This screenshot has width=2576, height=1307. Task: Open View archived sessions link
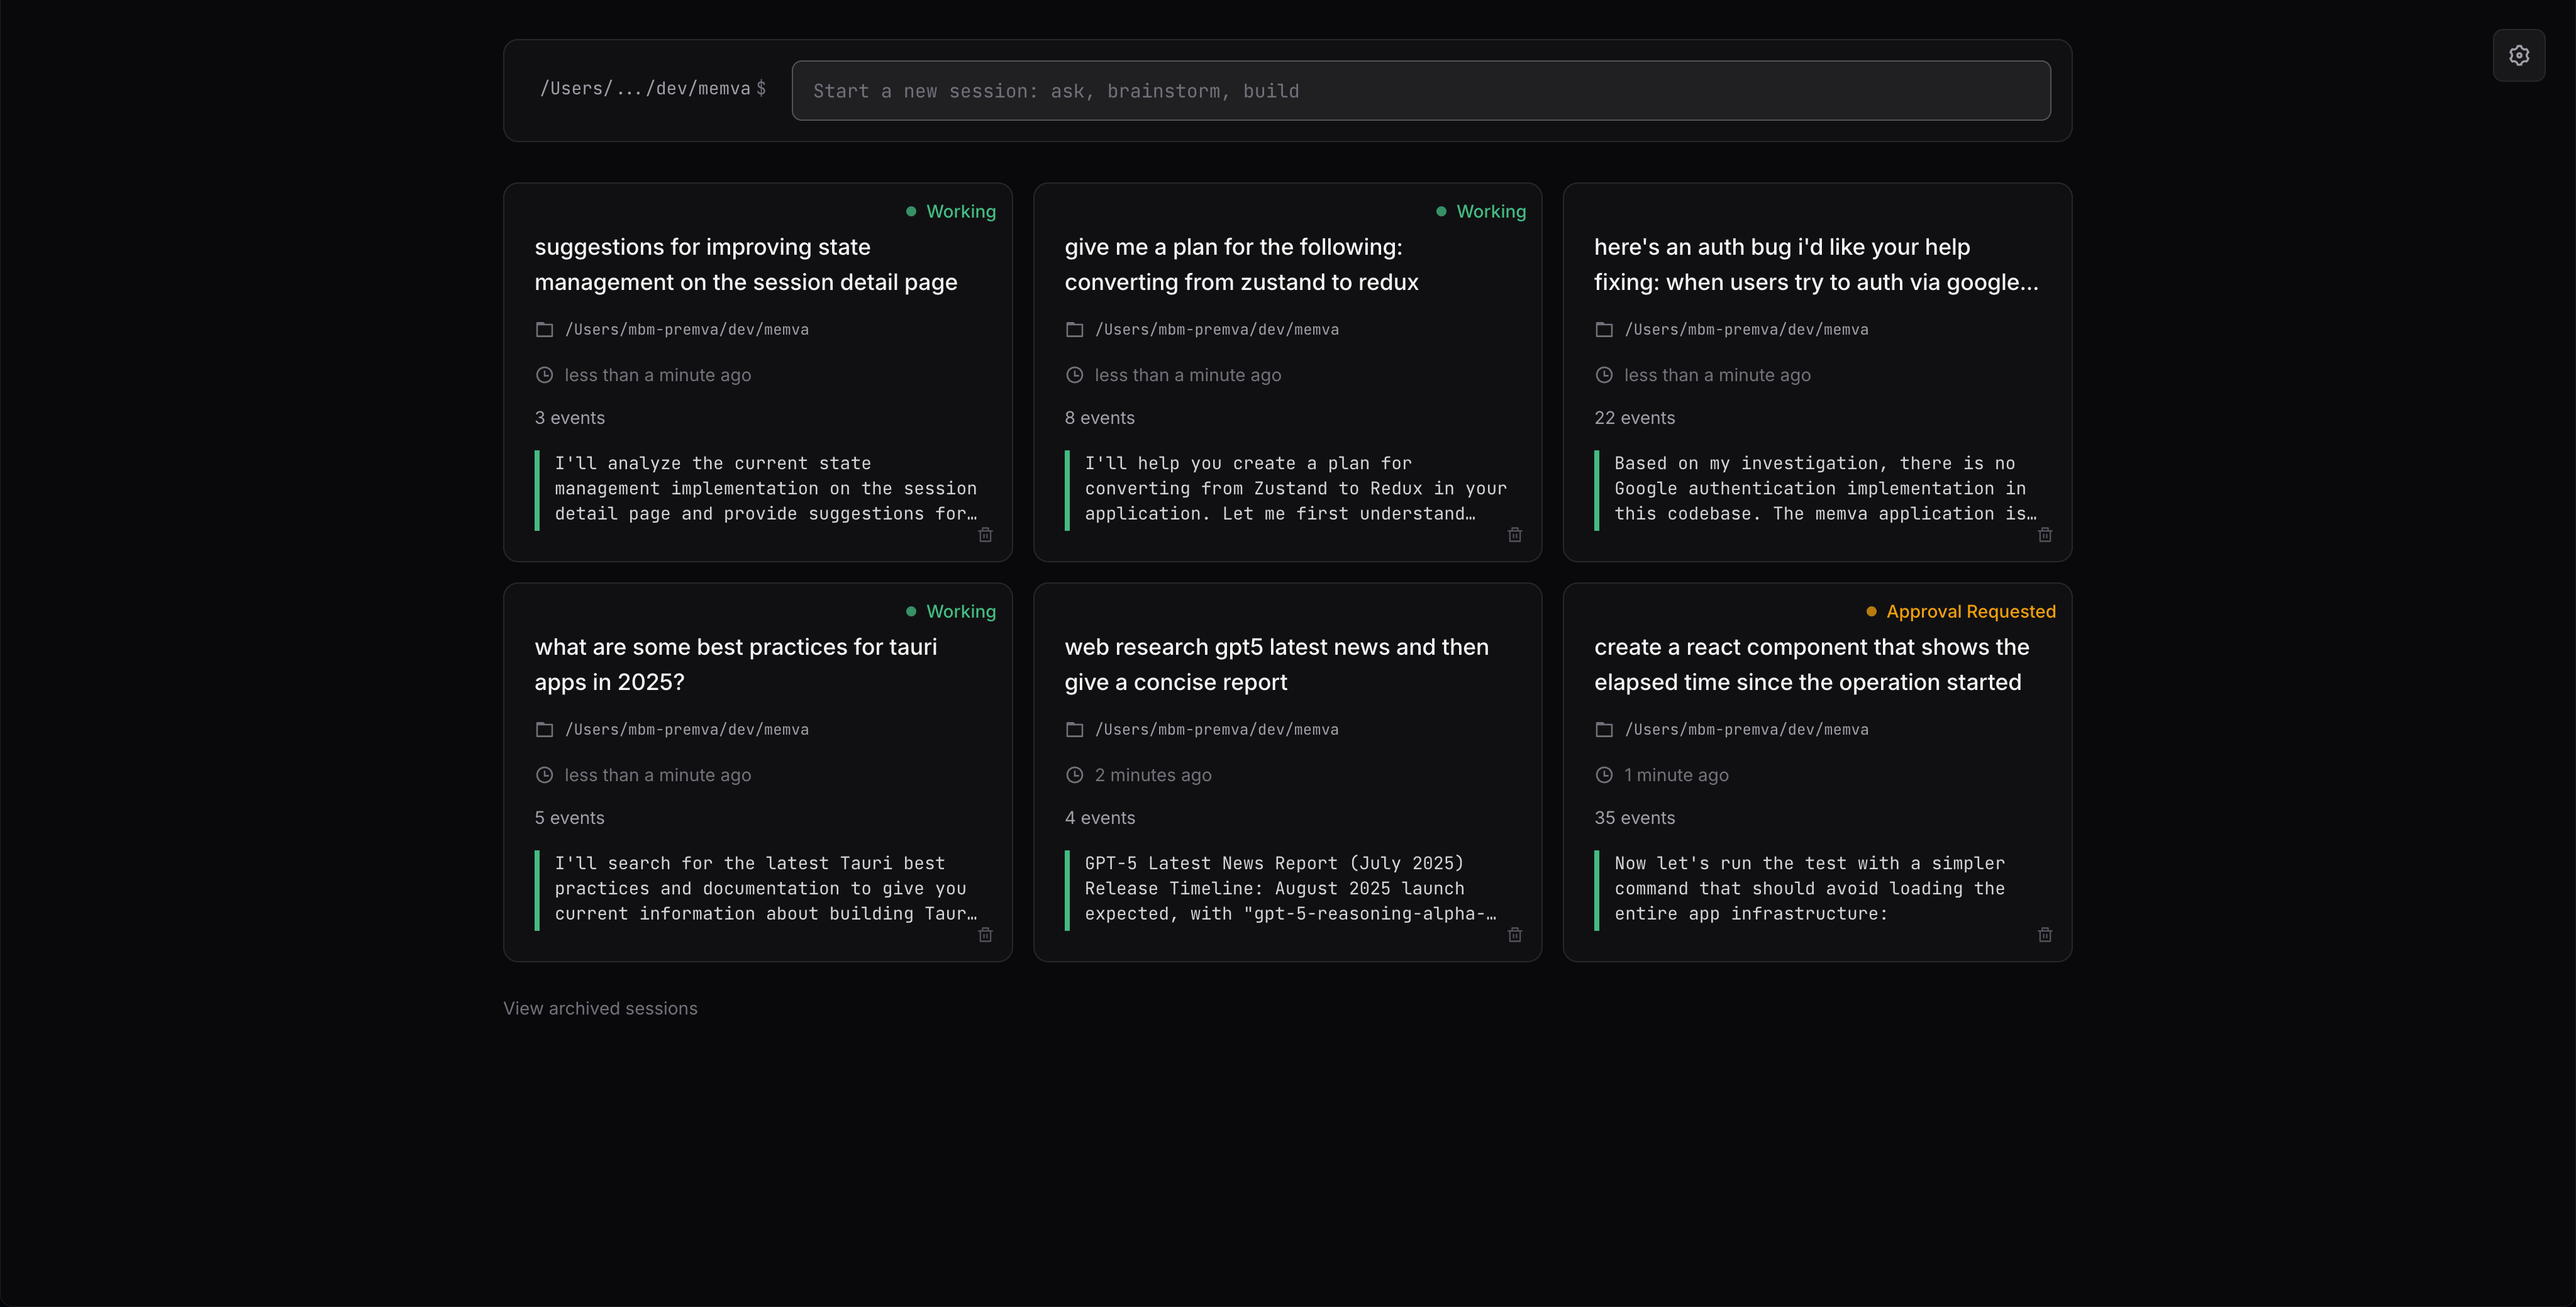600,1008
